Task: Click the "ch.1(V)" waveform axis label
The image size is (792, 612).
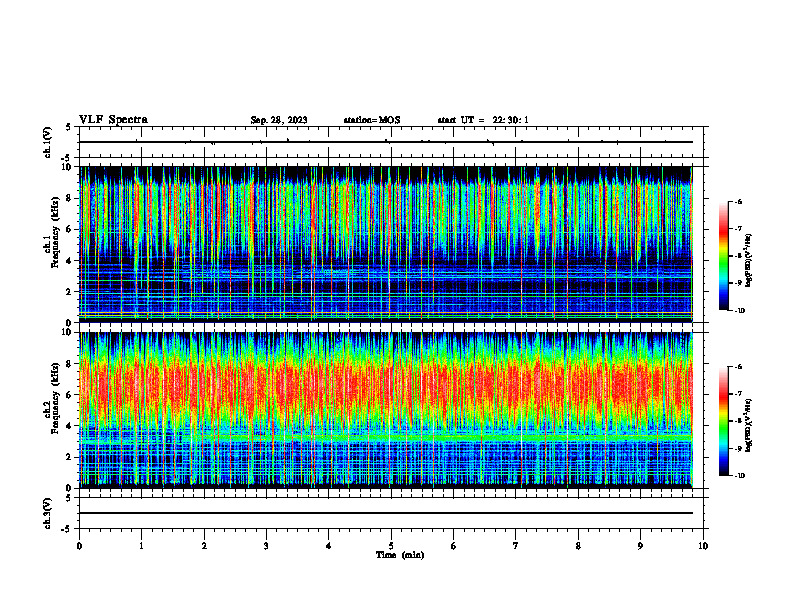Action: [x=48, y=142]
